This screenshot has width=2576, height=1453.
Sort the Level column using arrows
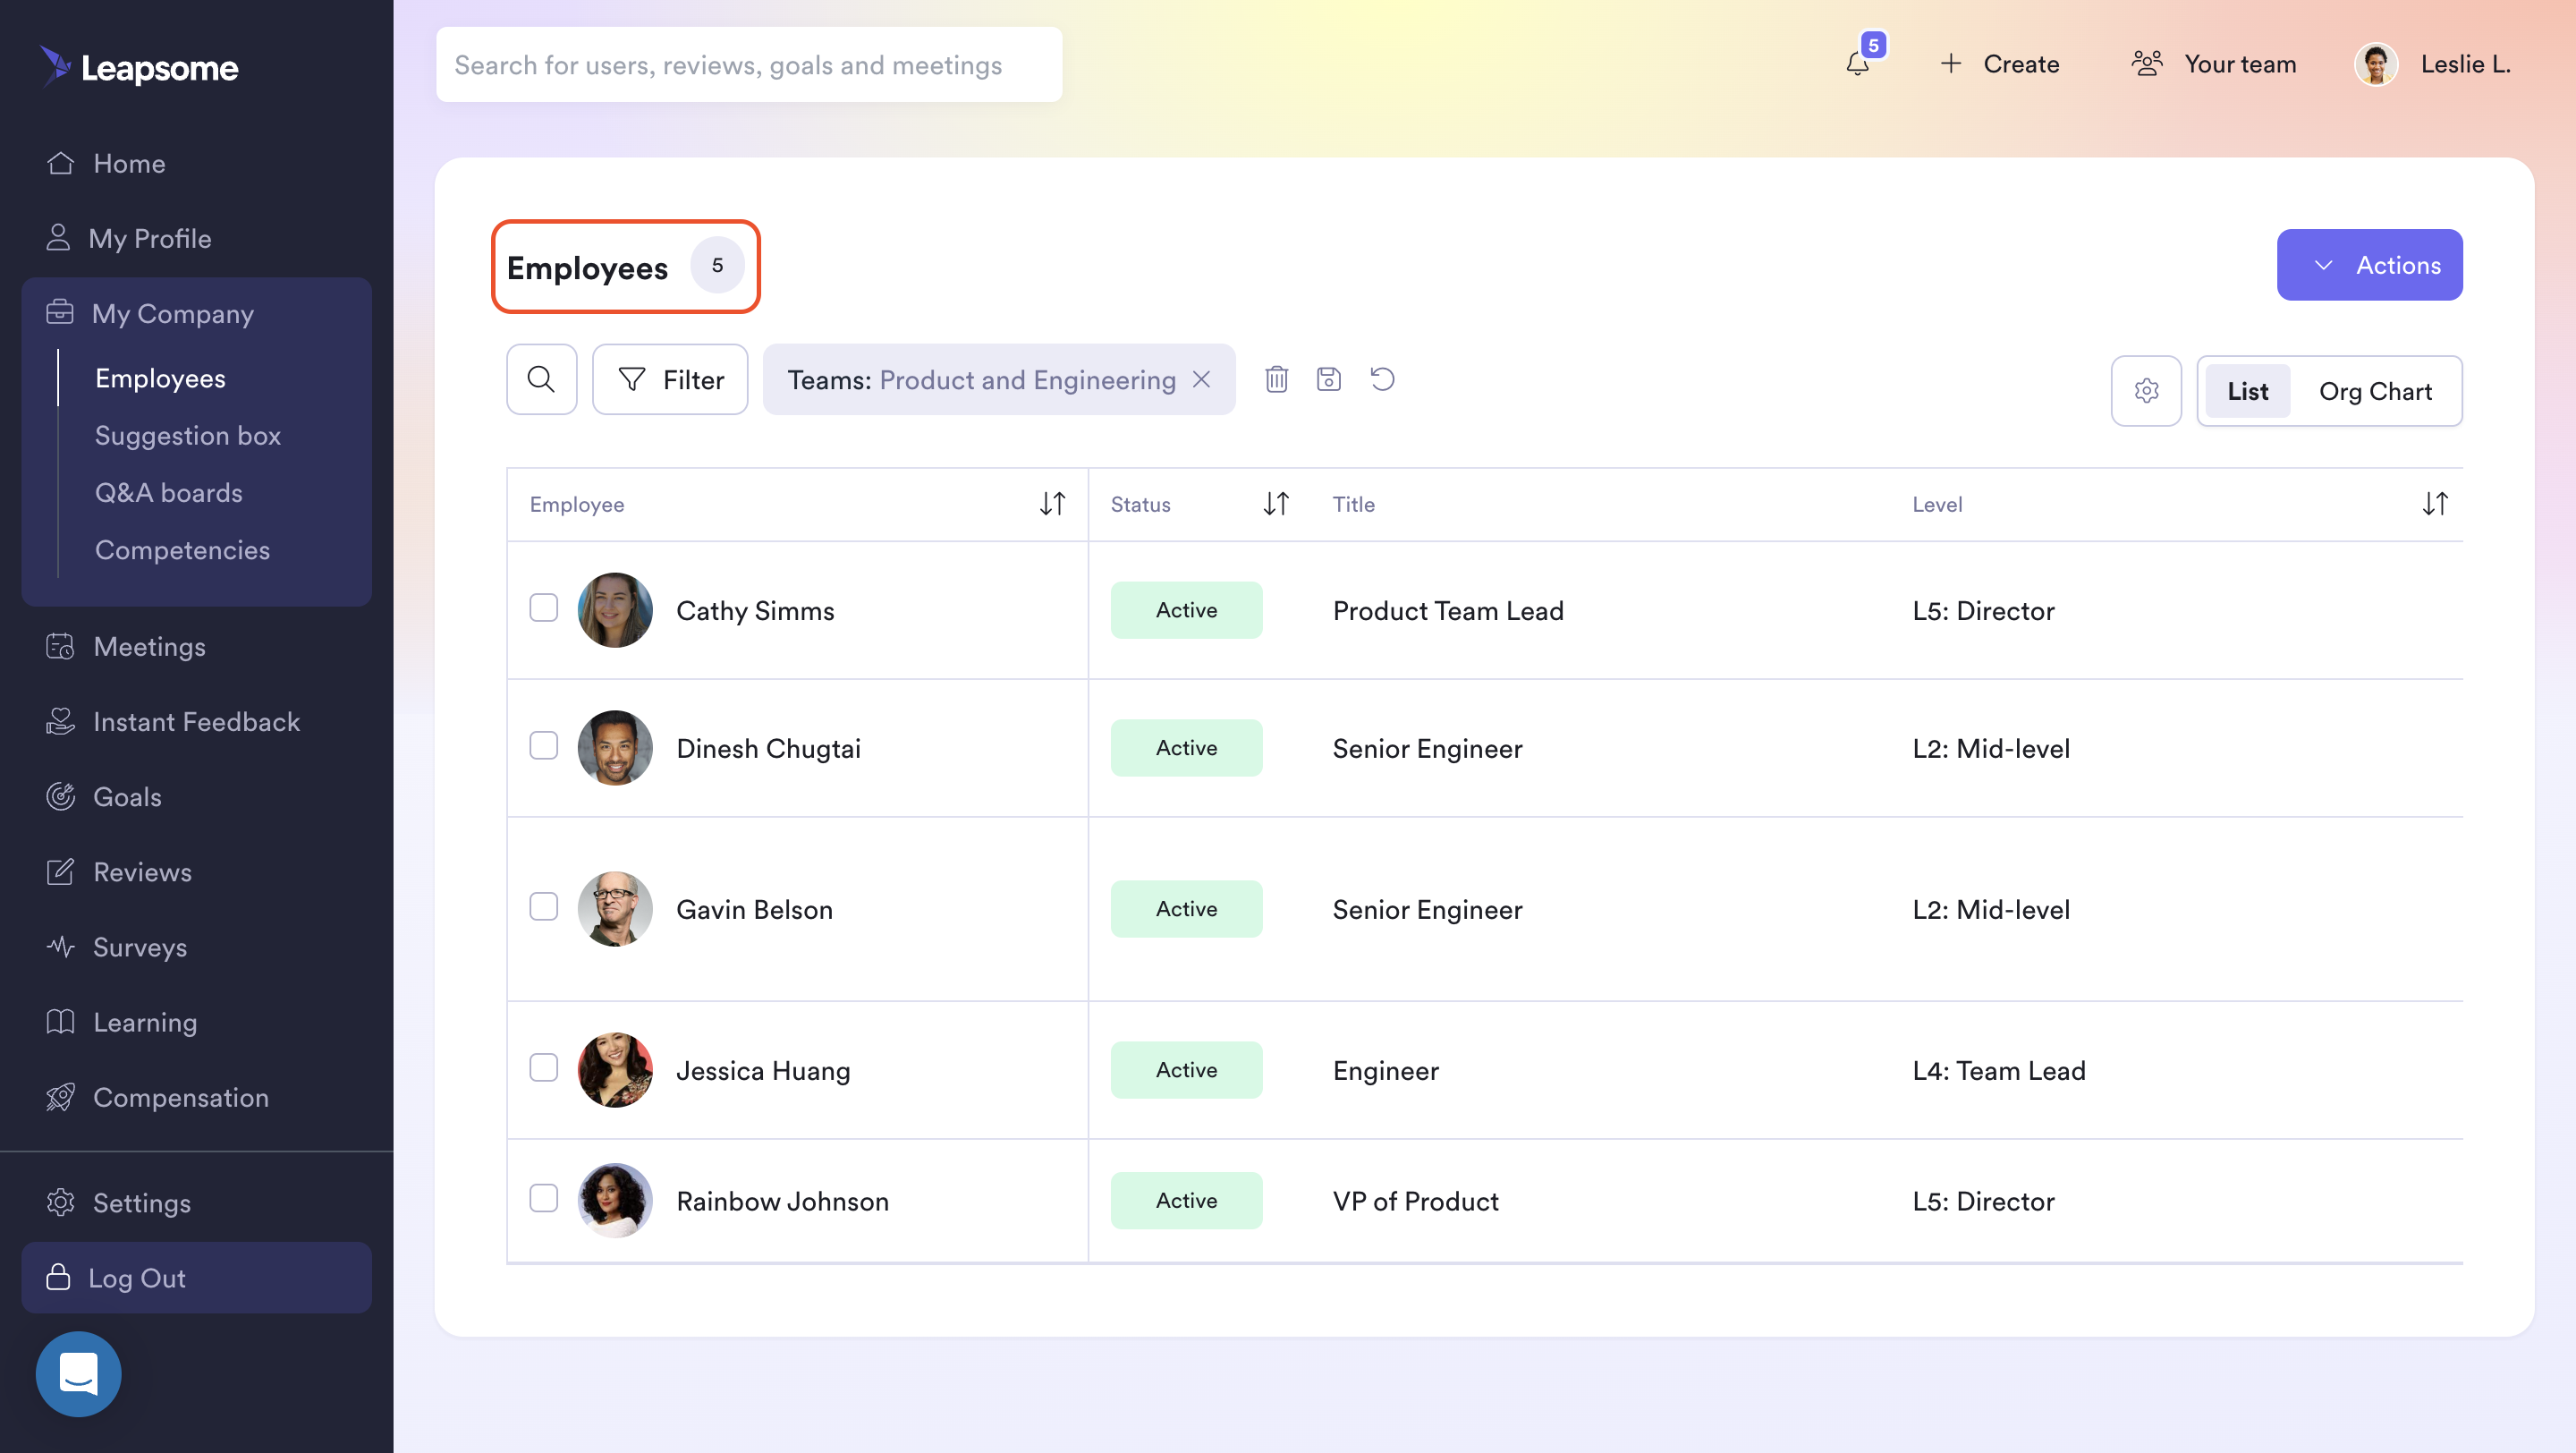point(2434,504)
